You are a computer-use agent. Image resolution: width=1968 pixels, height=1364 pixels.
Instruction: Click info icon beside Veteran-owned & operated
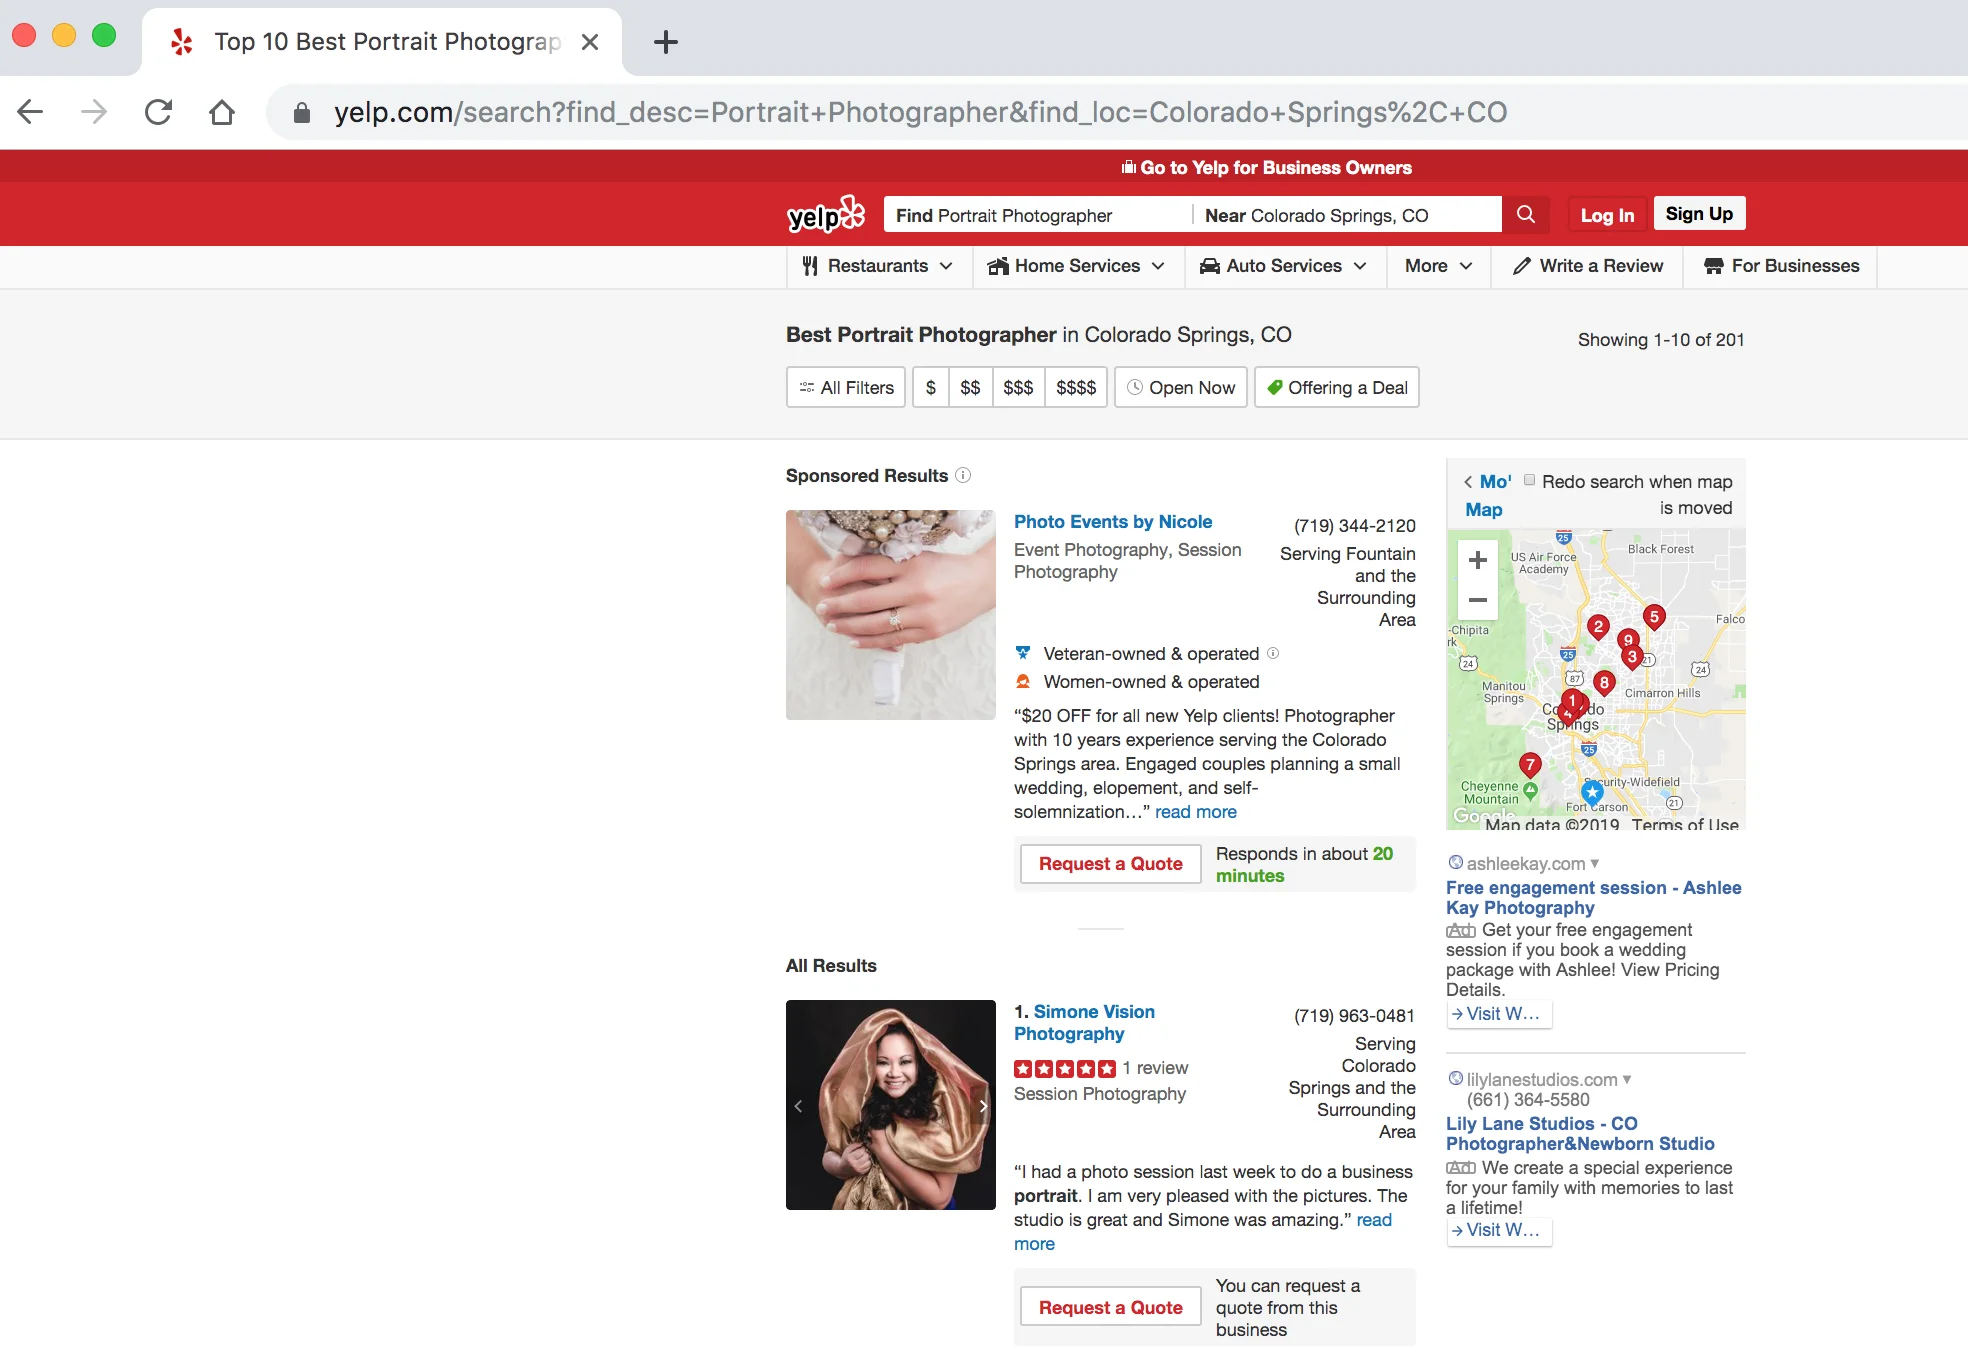[1273, 653]
